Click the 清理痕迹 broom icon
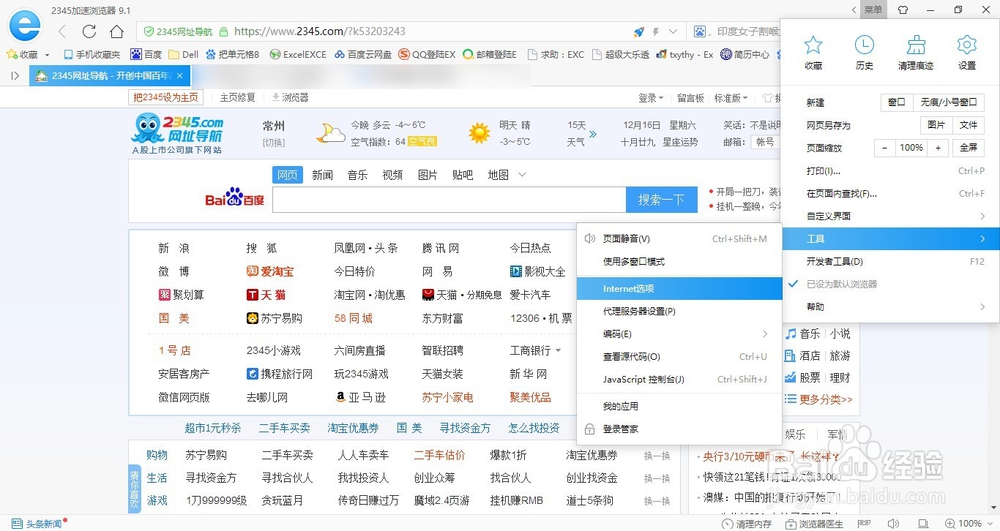Viewport: 1000px width, 531px height. [916, 45]
